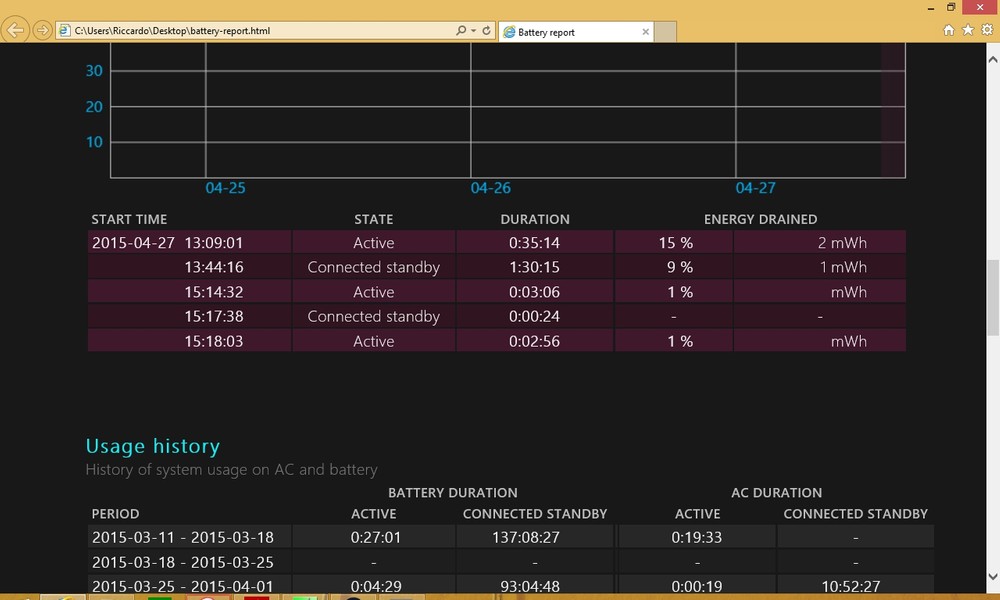Click the 2015-03-18 - 2015-03-25 period row
This screenshot has height=600, width=1000.
tap(189, 562)
